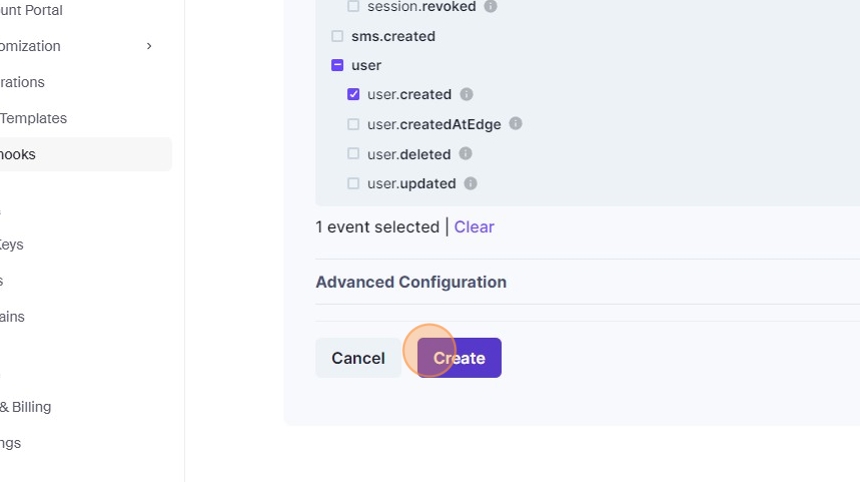Click info icon next to user.deleted
The width and height of the screenshot is (860, 482).
point(465,154)
